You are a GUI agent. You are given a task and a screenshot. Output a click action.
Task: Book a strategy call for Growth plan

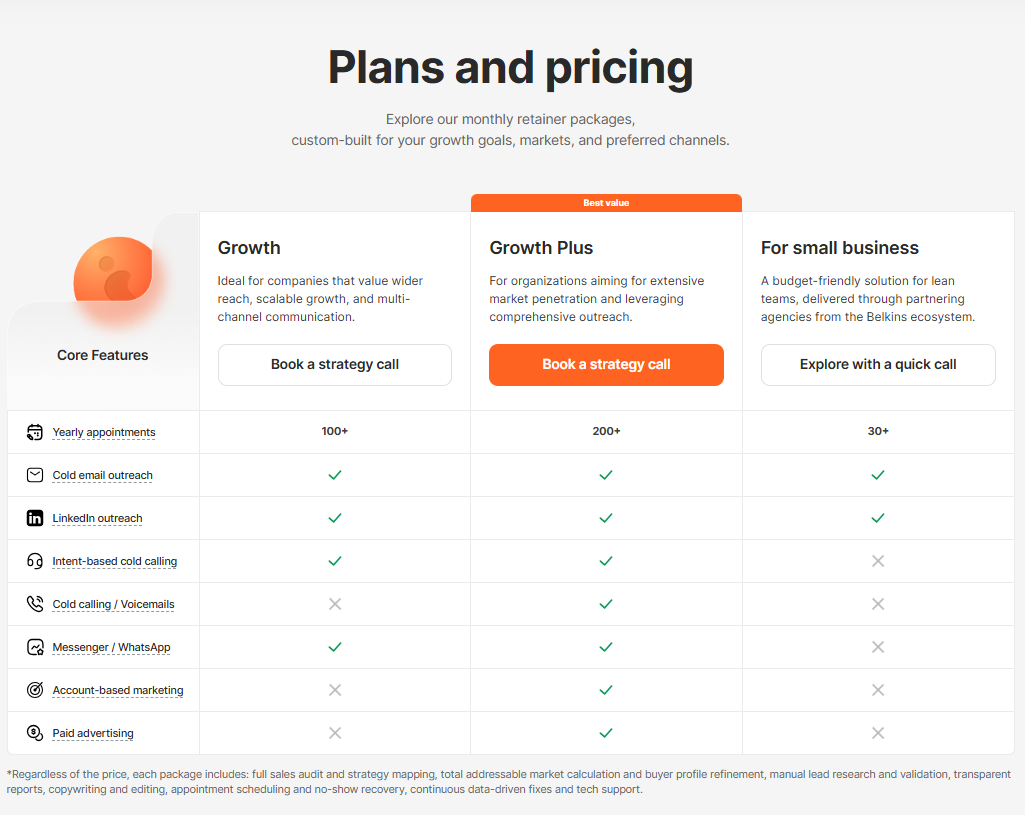pos(335,365)
